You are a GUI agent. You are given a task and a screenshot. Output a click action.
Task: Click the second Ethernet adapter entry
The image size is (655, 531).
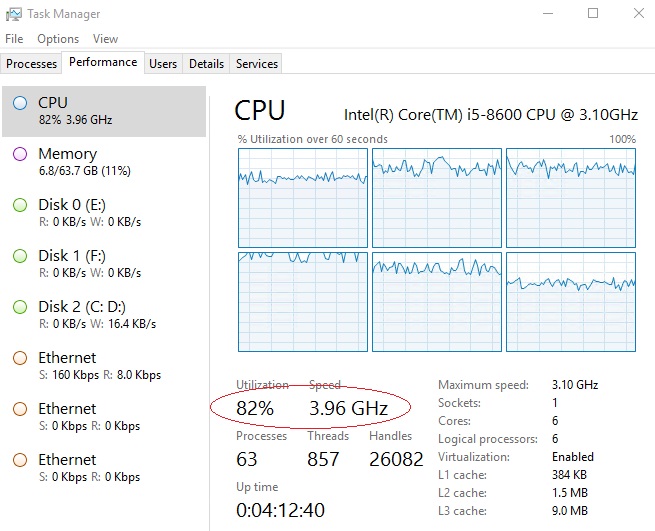(104, 417)
